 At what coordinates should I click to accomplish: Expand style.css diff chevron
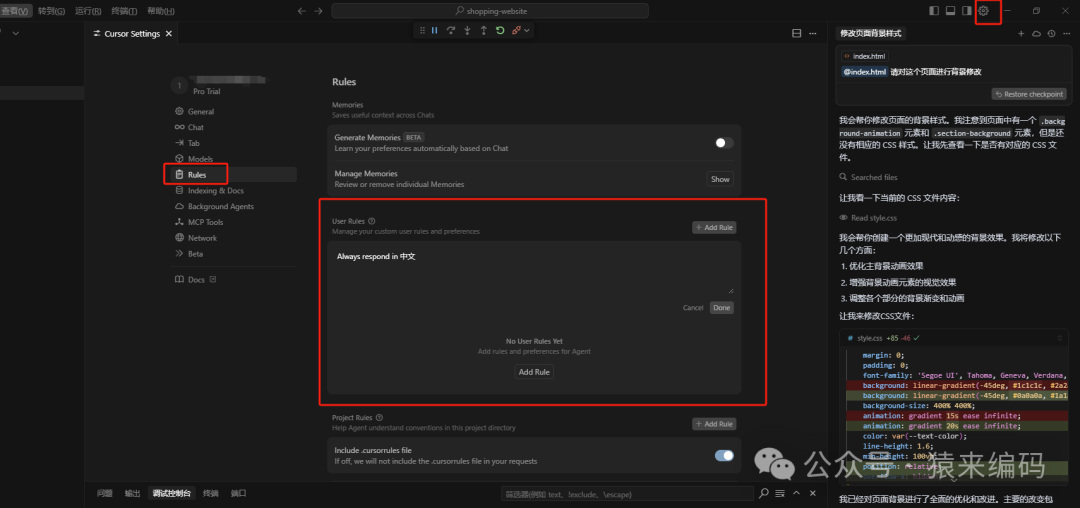tap(1059, 338)
